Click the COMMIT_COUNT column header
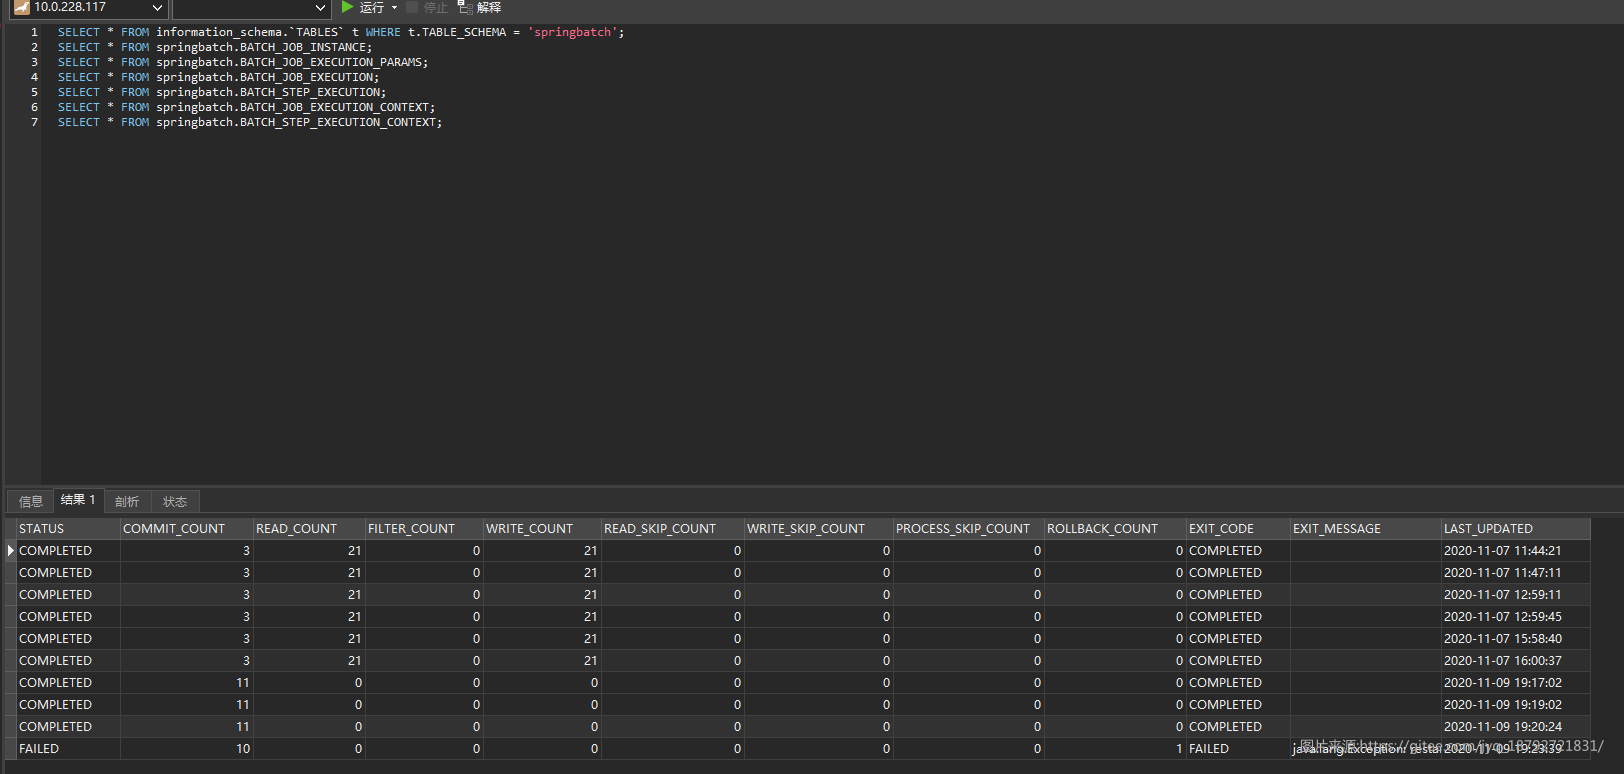The height and width of the screenshot is (774, 1624). (187, 528)
